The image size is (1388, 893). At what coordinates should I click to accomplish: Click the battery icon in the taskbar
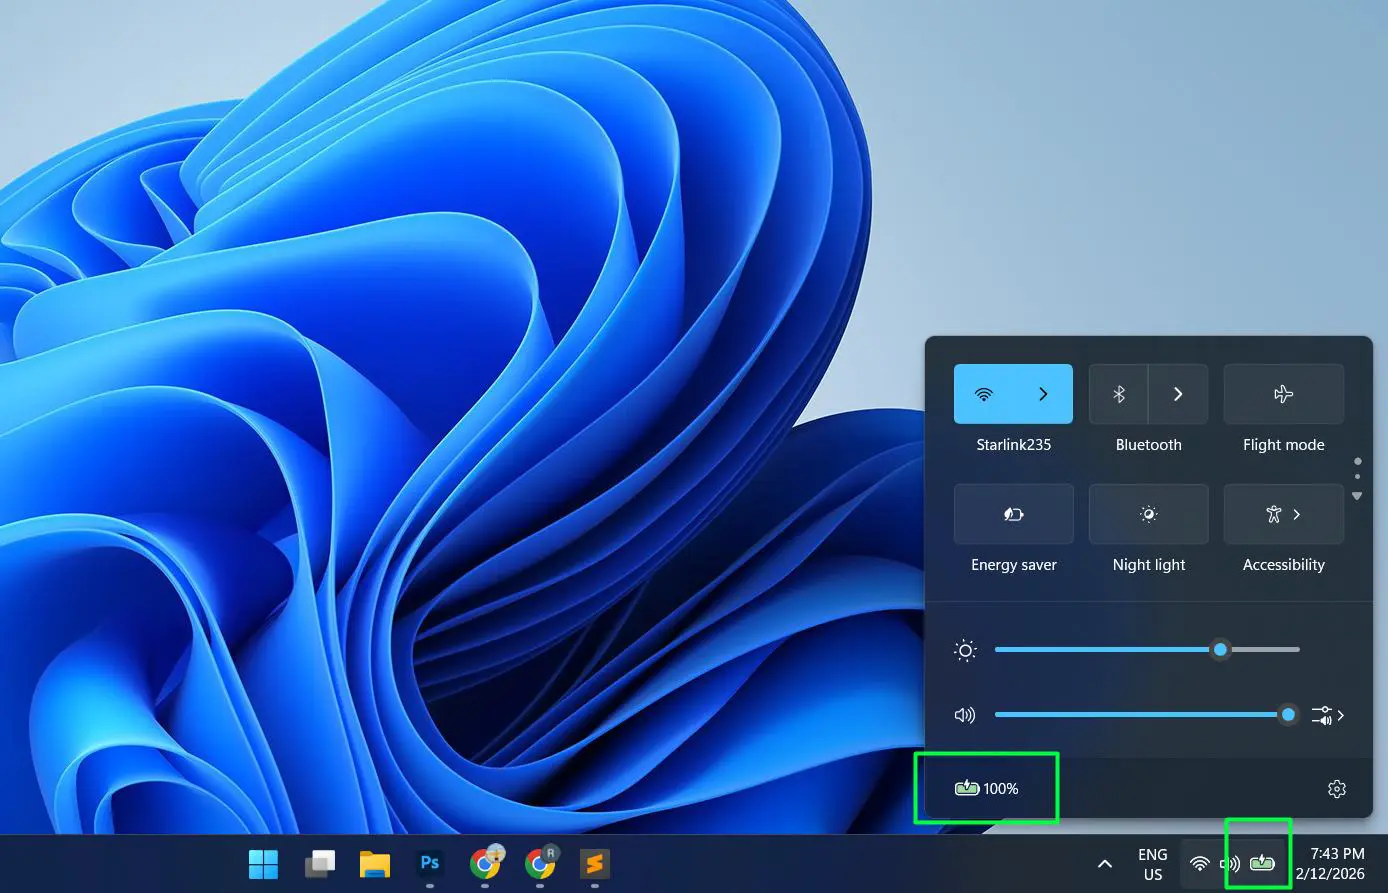[x=1261, y=862]
